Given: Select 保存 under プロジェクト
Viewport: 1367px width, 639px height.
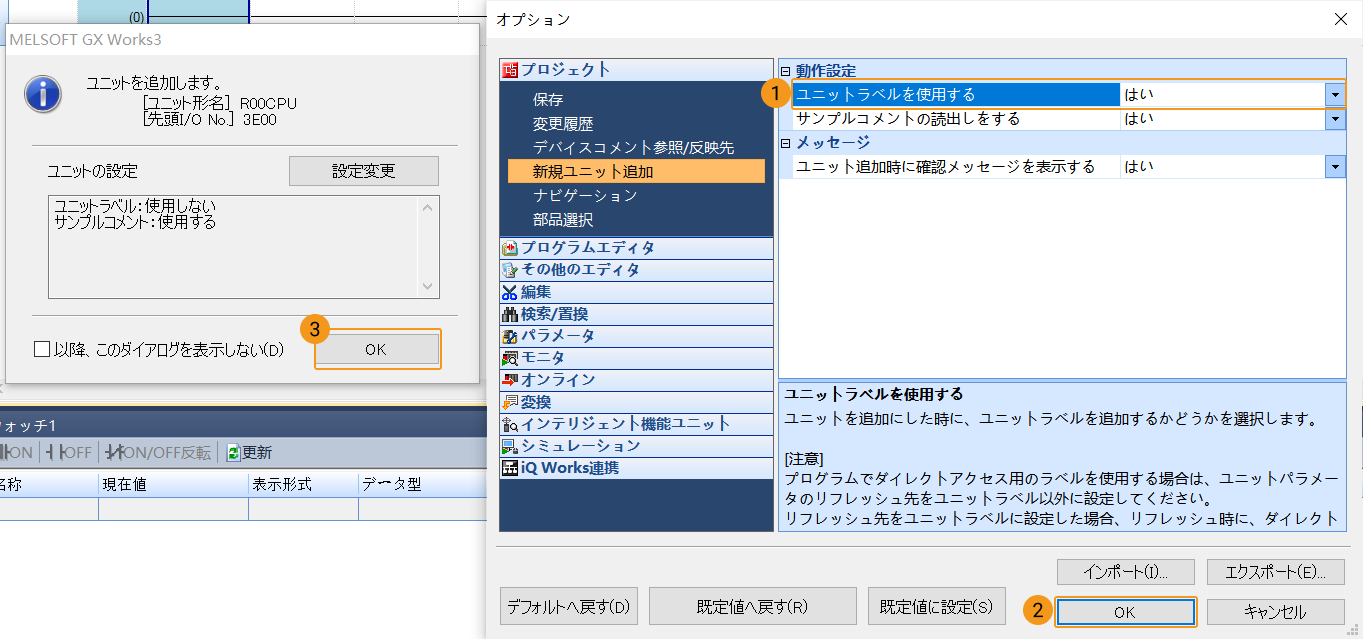Looking at the screenshot, I should point(548,100).
